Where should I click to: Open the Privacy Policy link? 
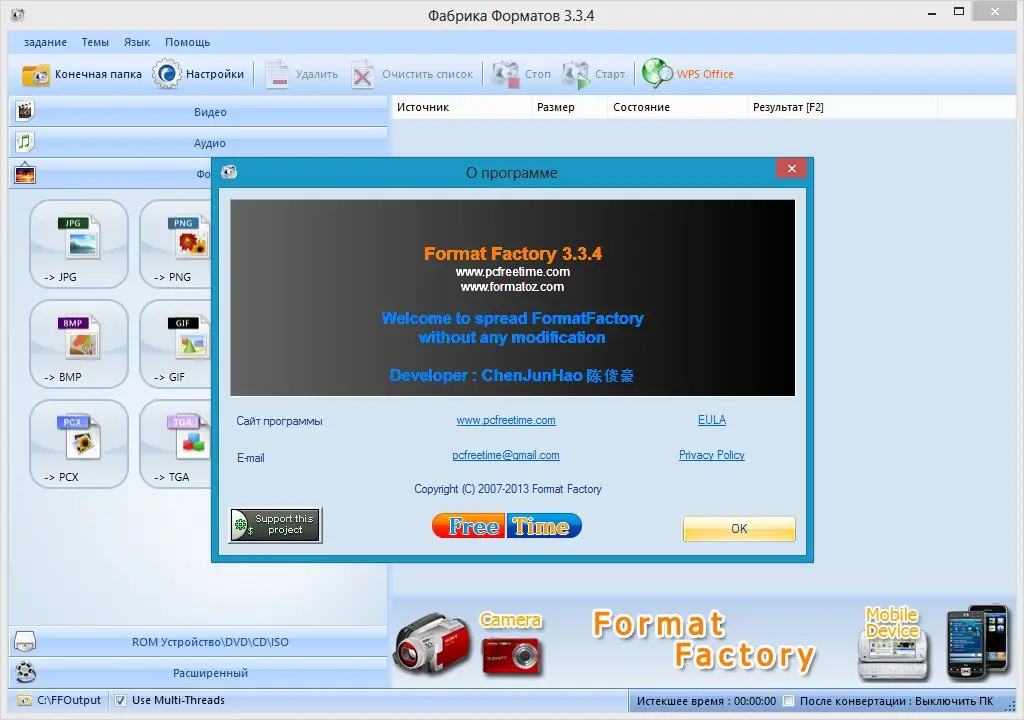[712, 455]
